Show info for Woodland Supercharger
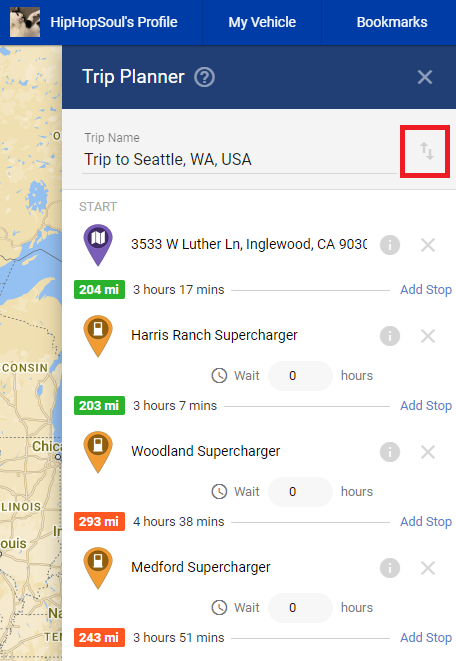 [390, 452]
